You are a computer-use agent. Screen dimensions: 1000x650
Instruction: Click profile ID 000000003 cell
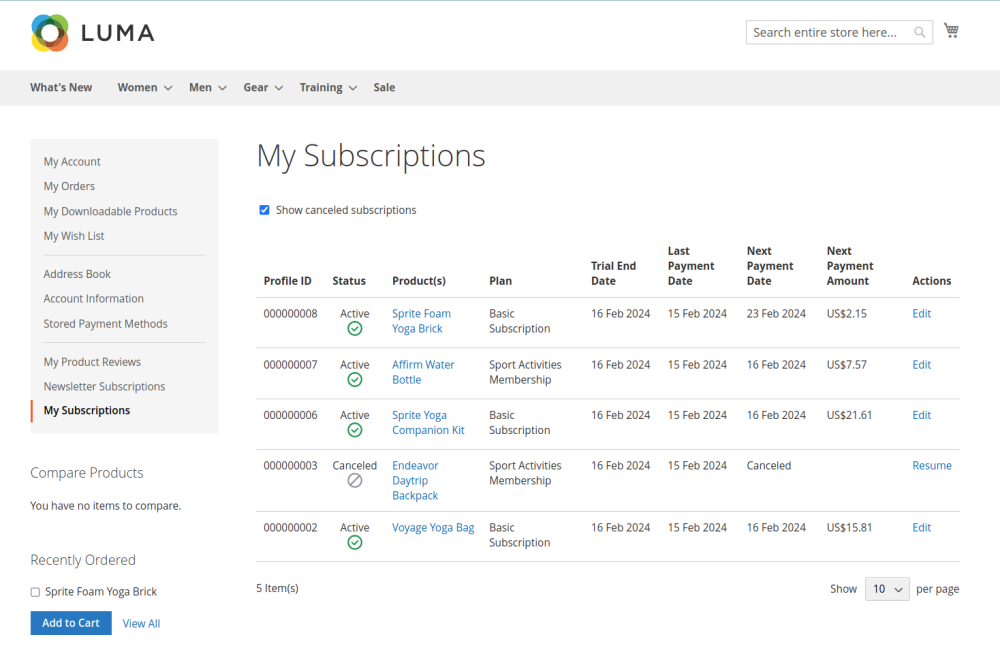[290, 465]
